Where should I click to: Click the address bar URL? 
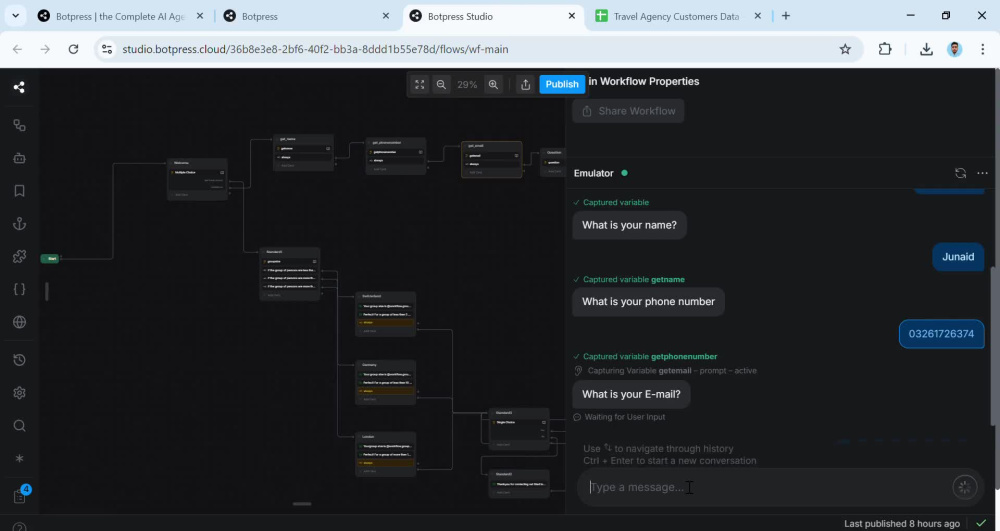coord(315,49)
